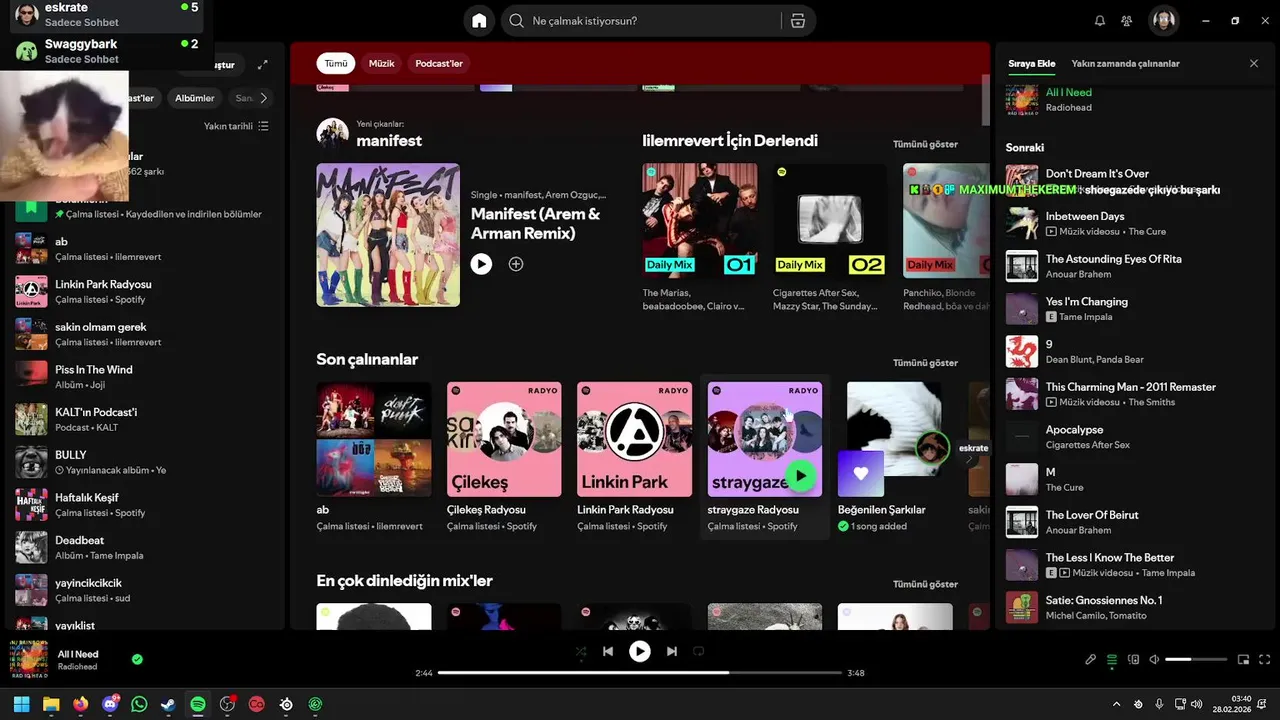Show more library filter chips with arrow

pos(263,98)
